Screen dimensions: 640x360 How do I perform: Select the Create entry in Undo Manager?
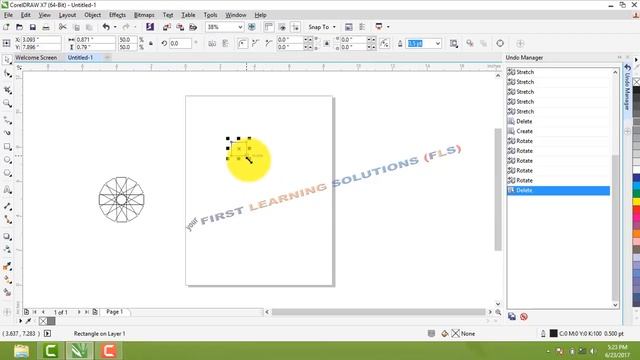pos(558,131)
